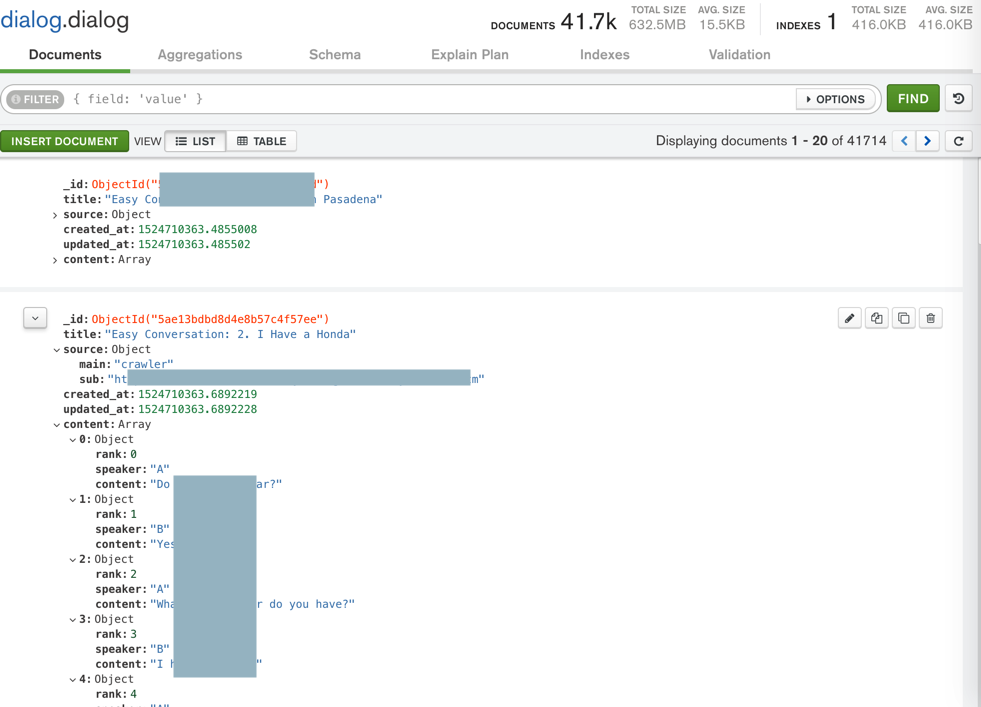This screenshot has height=707, width=981.
Task: Reset the filter query with the history icon
Action: (x=959, y=99)
